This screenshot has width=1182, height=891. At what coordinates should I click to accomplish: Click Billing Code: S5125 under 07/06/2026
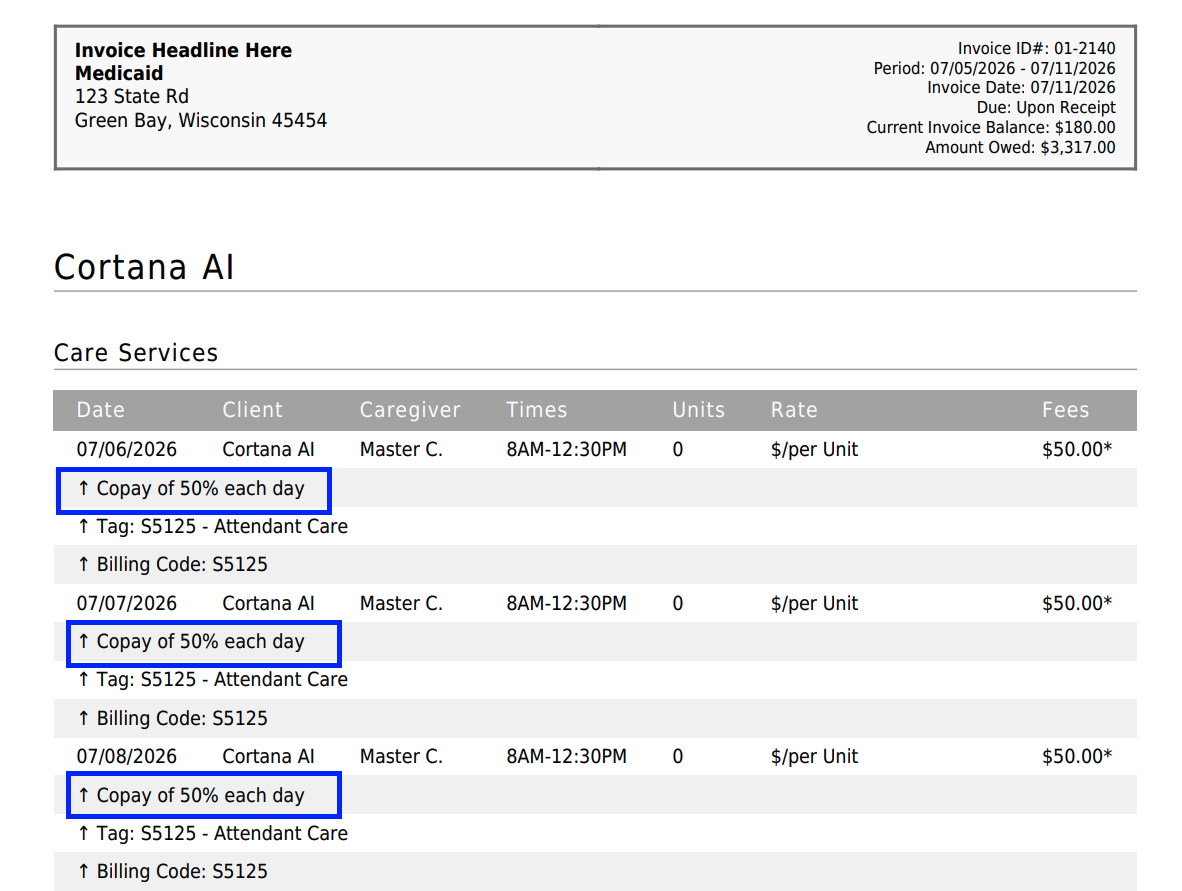click(x=173, y=565)
